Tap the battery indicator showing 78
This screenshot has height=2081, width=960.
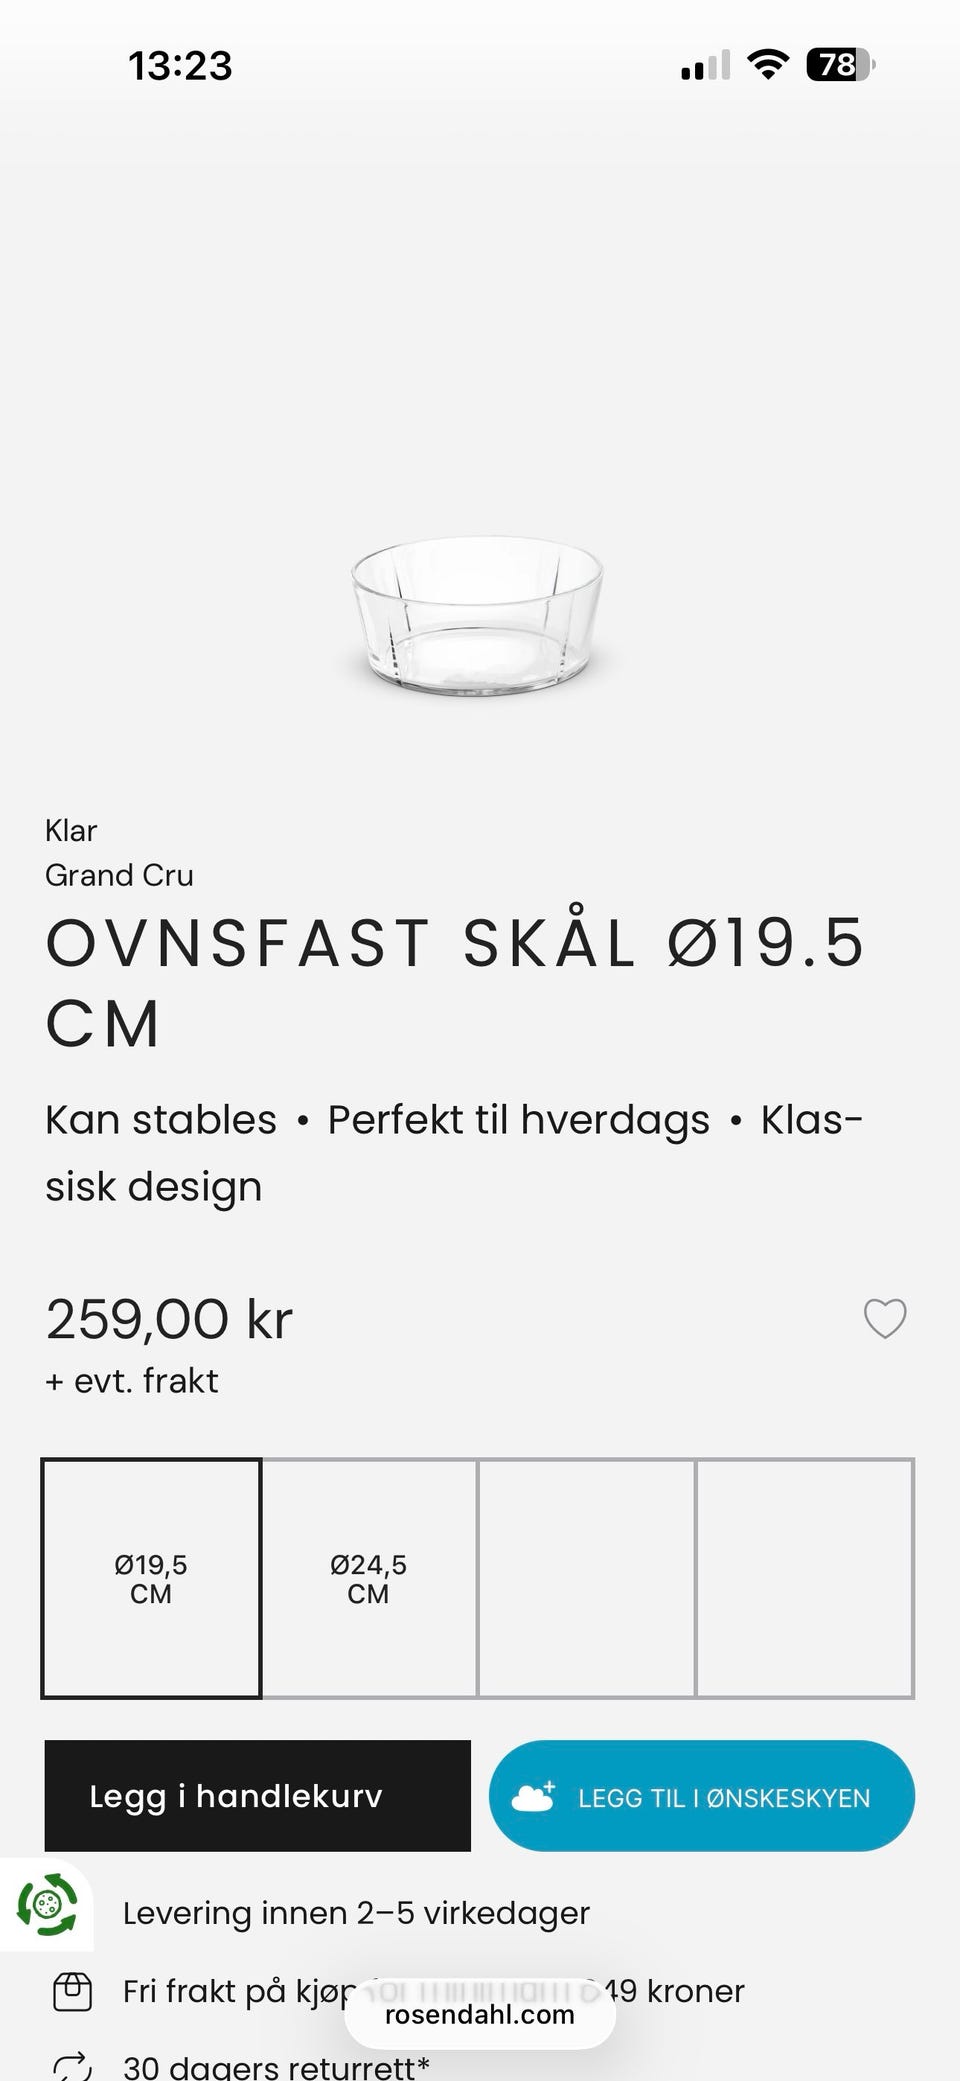(840, 65)
